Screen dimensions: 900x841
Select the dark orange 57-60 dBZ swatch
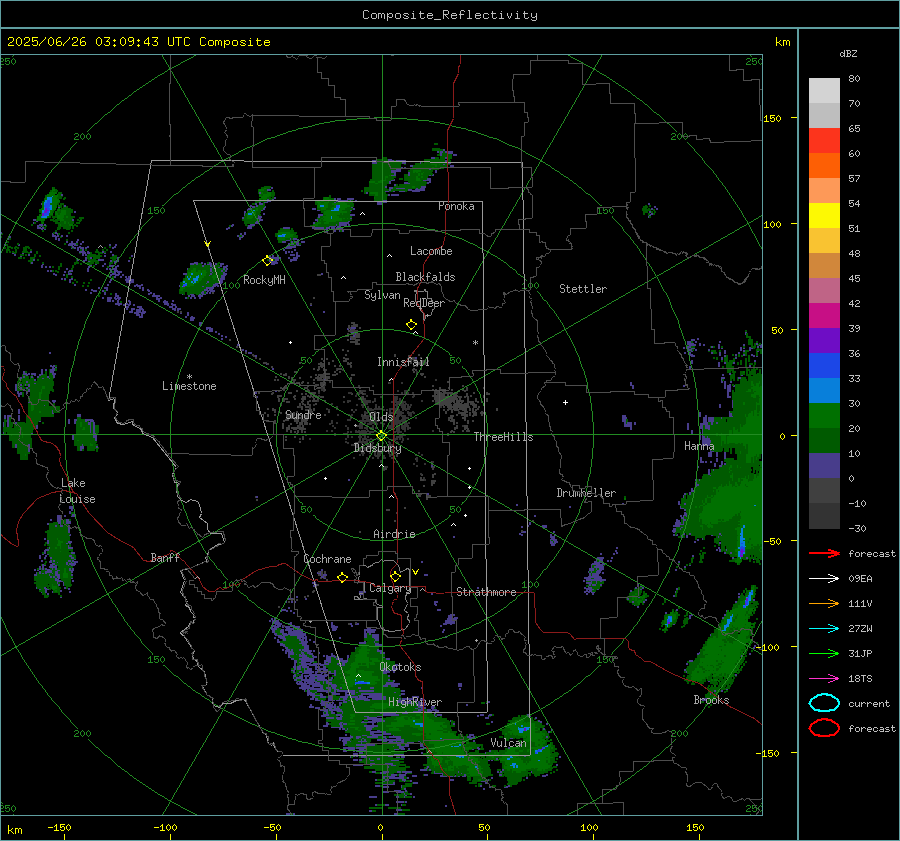(824, 165)
